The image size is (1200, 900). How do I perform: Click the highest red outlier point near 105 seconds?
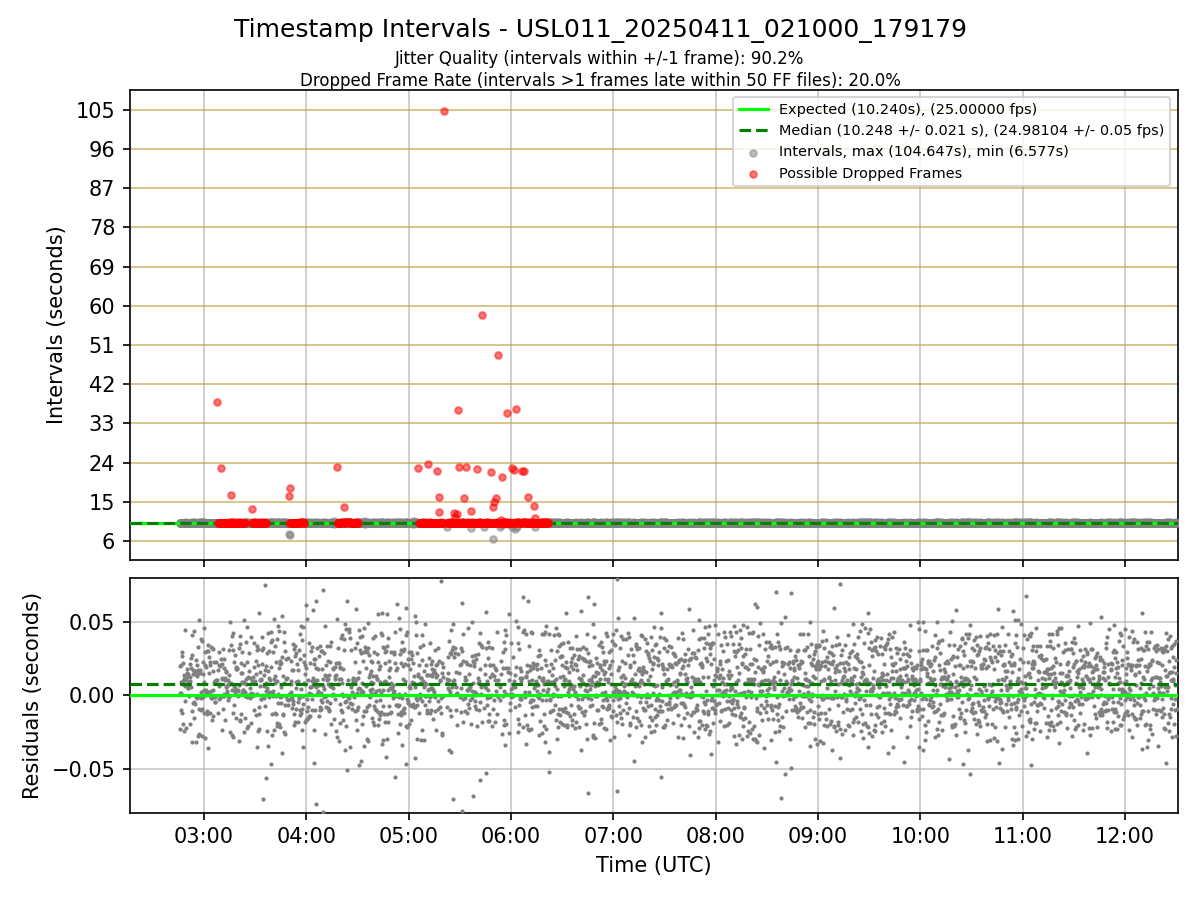point(444,111)
